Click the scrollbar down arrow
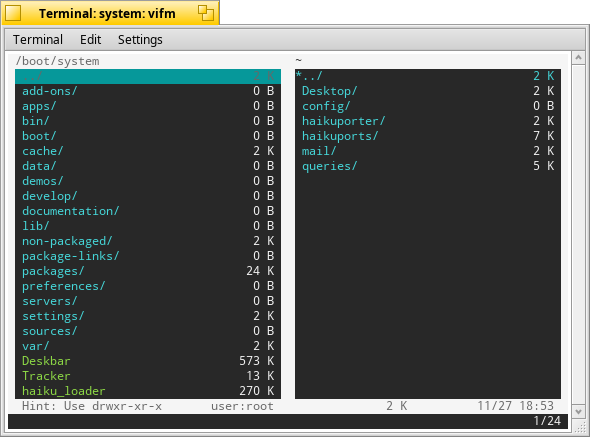This screenshot has width=590, height=437. point(579,411)
